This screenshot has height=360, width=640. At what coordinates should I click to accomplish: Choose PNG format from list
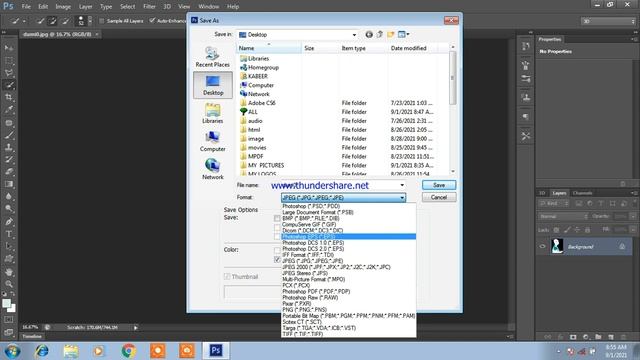tap(349, 310)
